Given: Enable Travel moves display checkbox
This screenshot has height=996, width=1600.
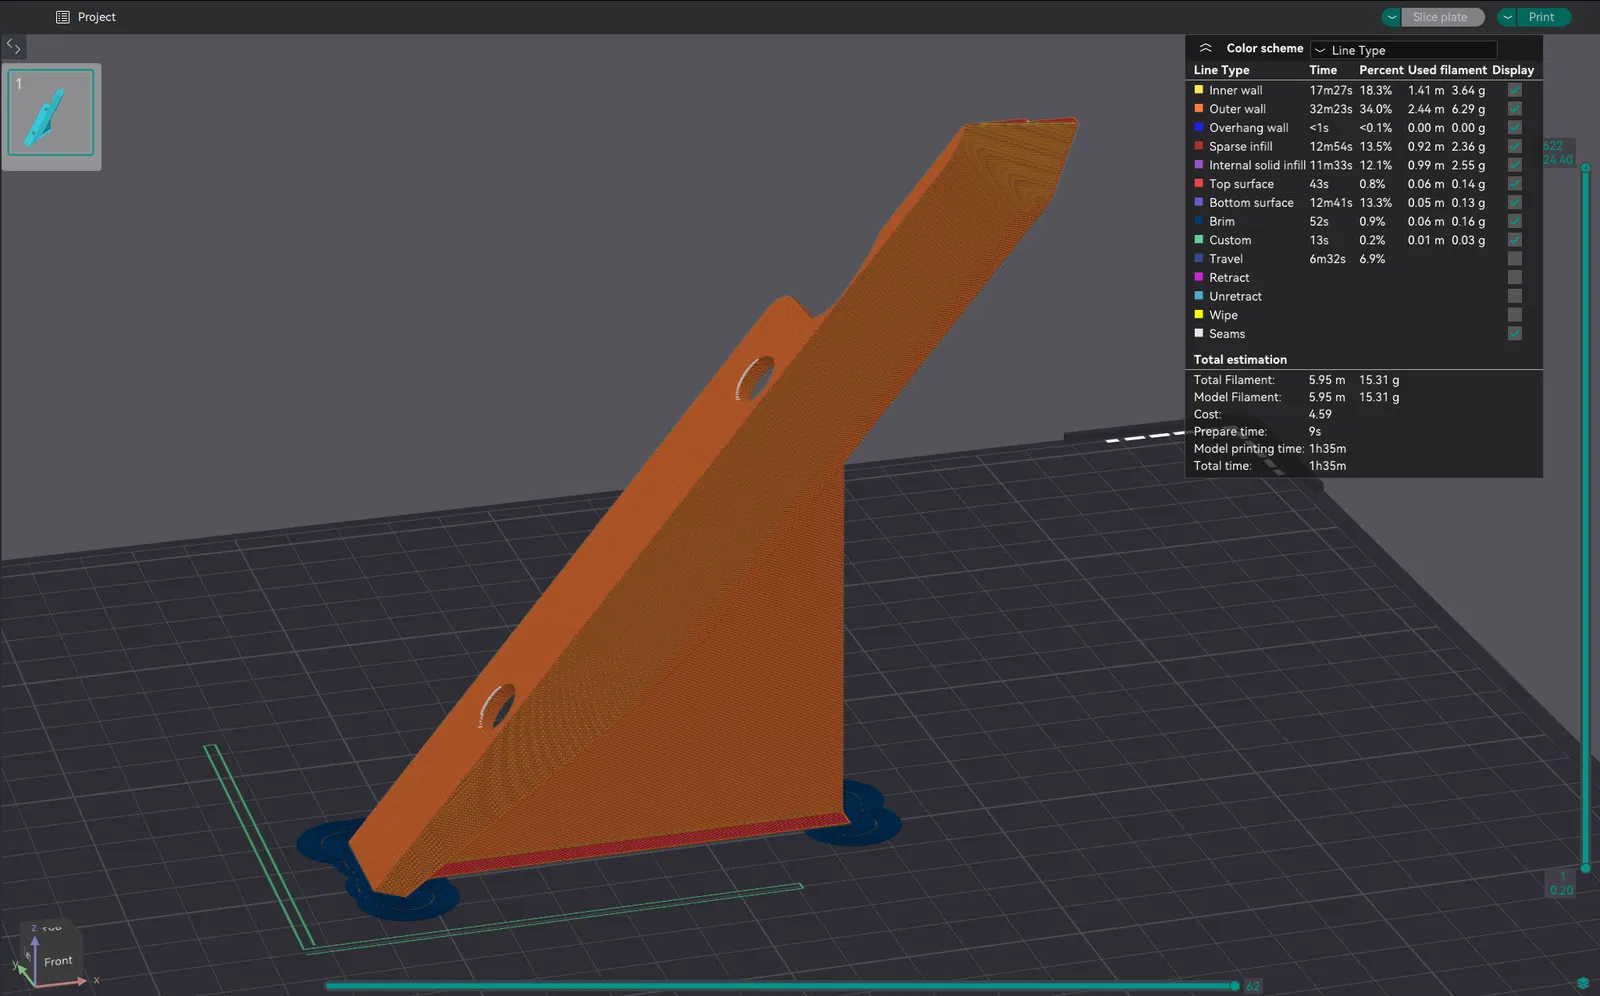Looking at the screenshot, I should point(1515,259).
